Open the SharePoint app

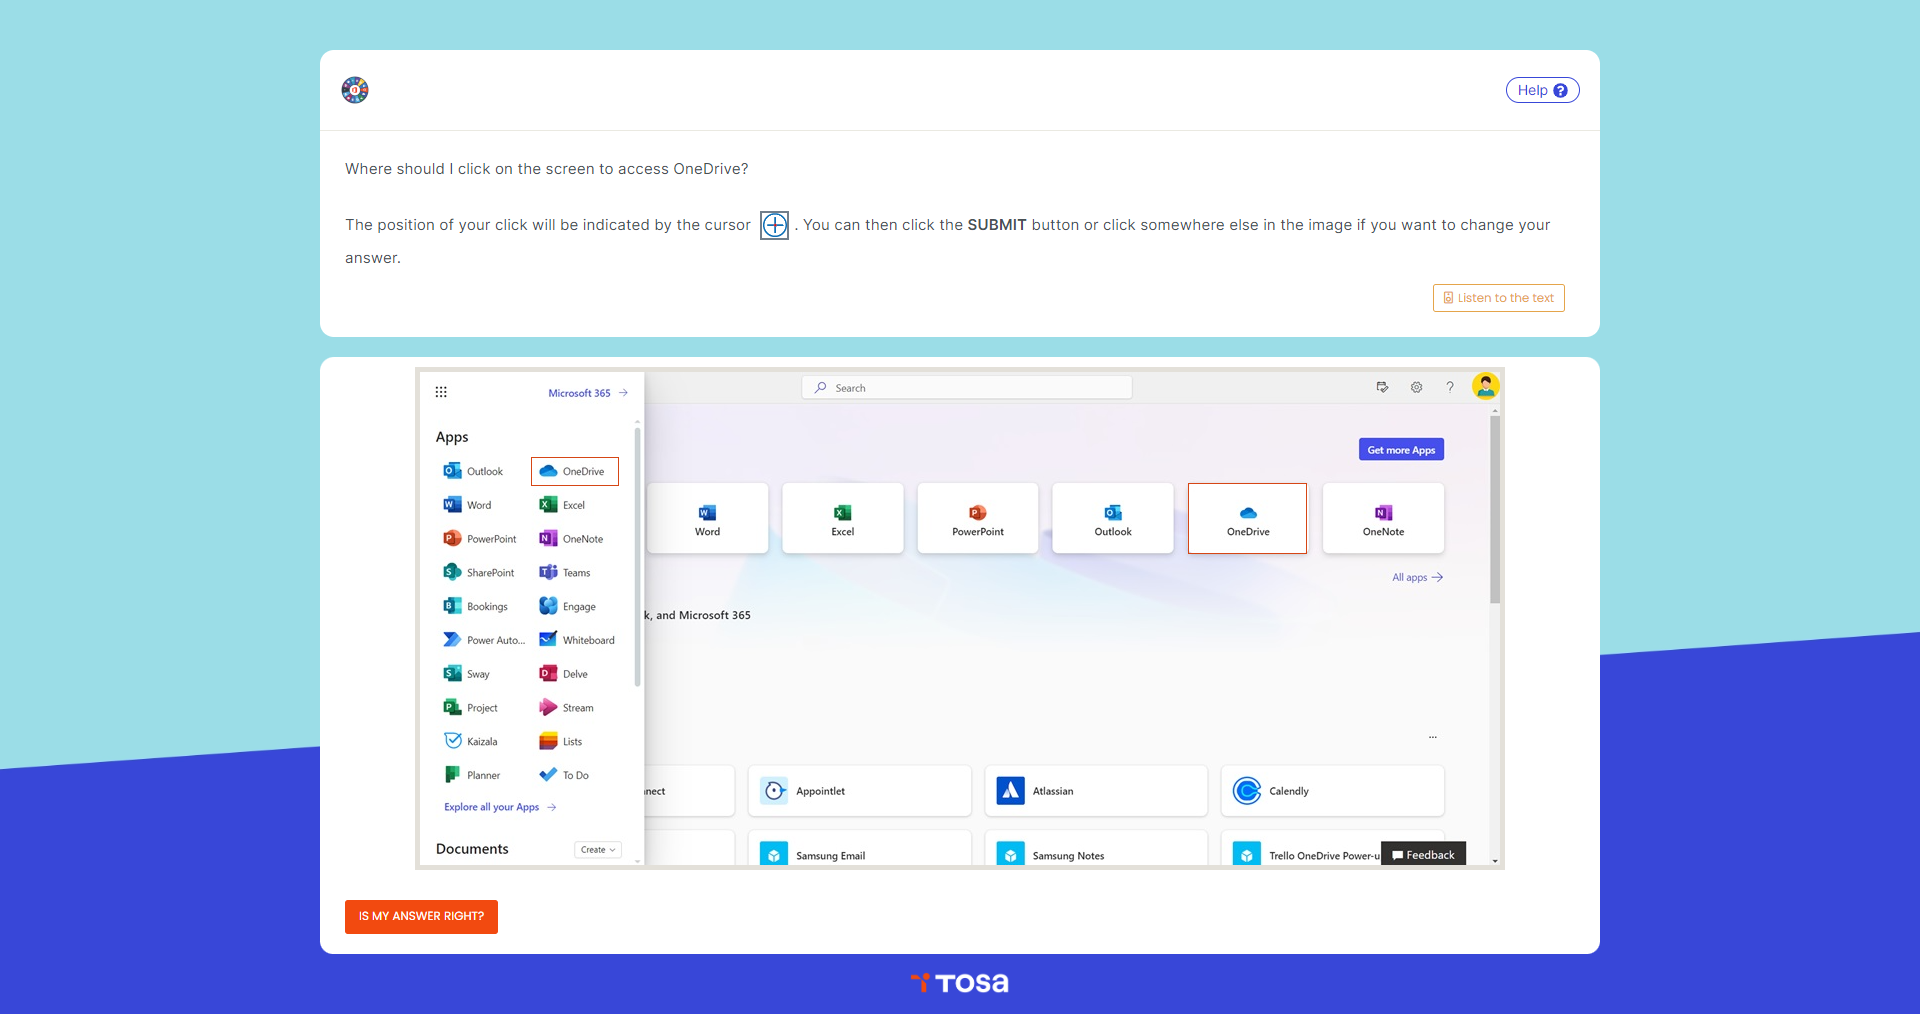(x=479, y=573)
